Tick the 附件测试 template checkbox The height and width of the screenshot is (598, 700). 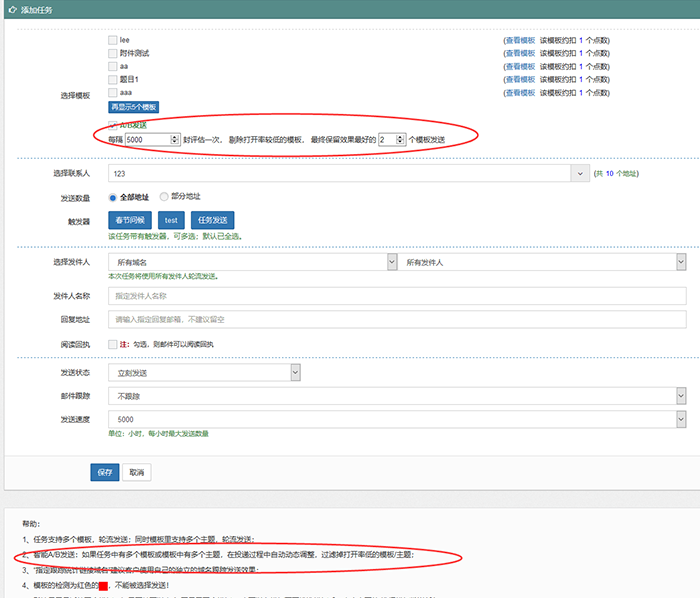click(x=113, y=53)
